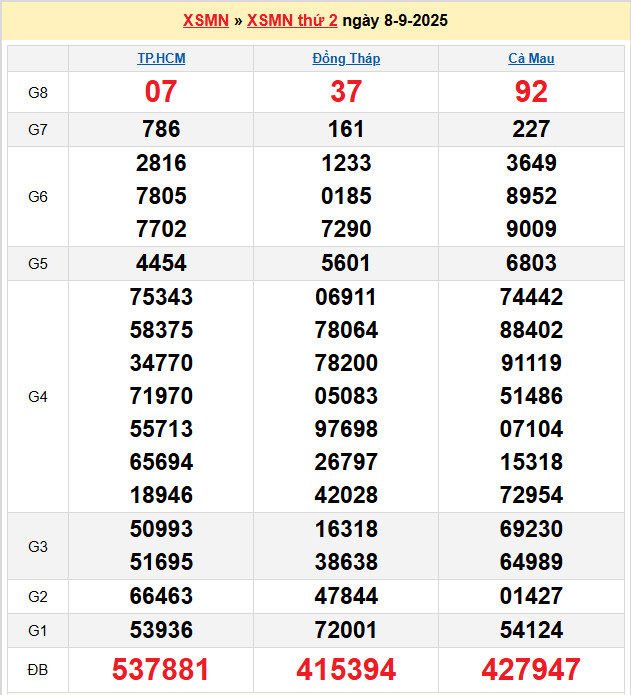Select the G3 row label
The image size is (631, 695).
tap(38, 547)
